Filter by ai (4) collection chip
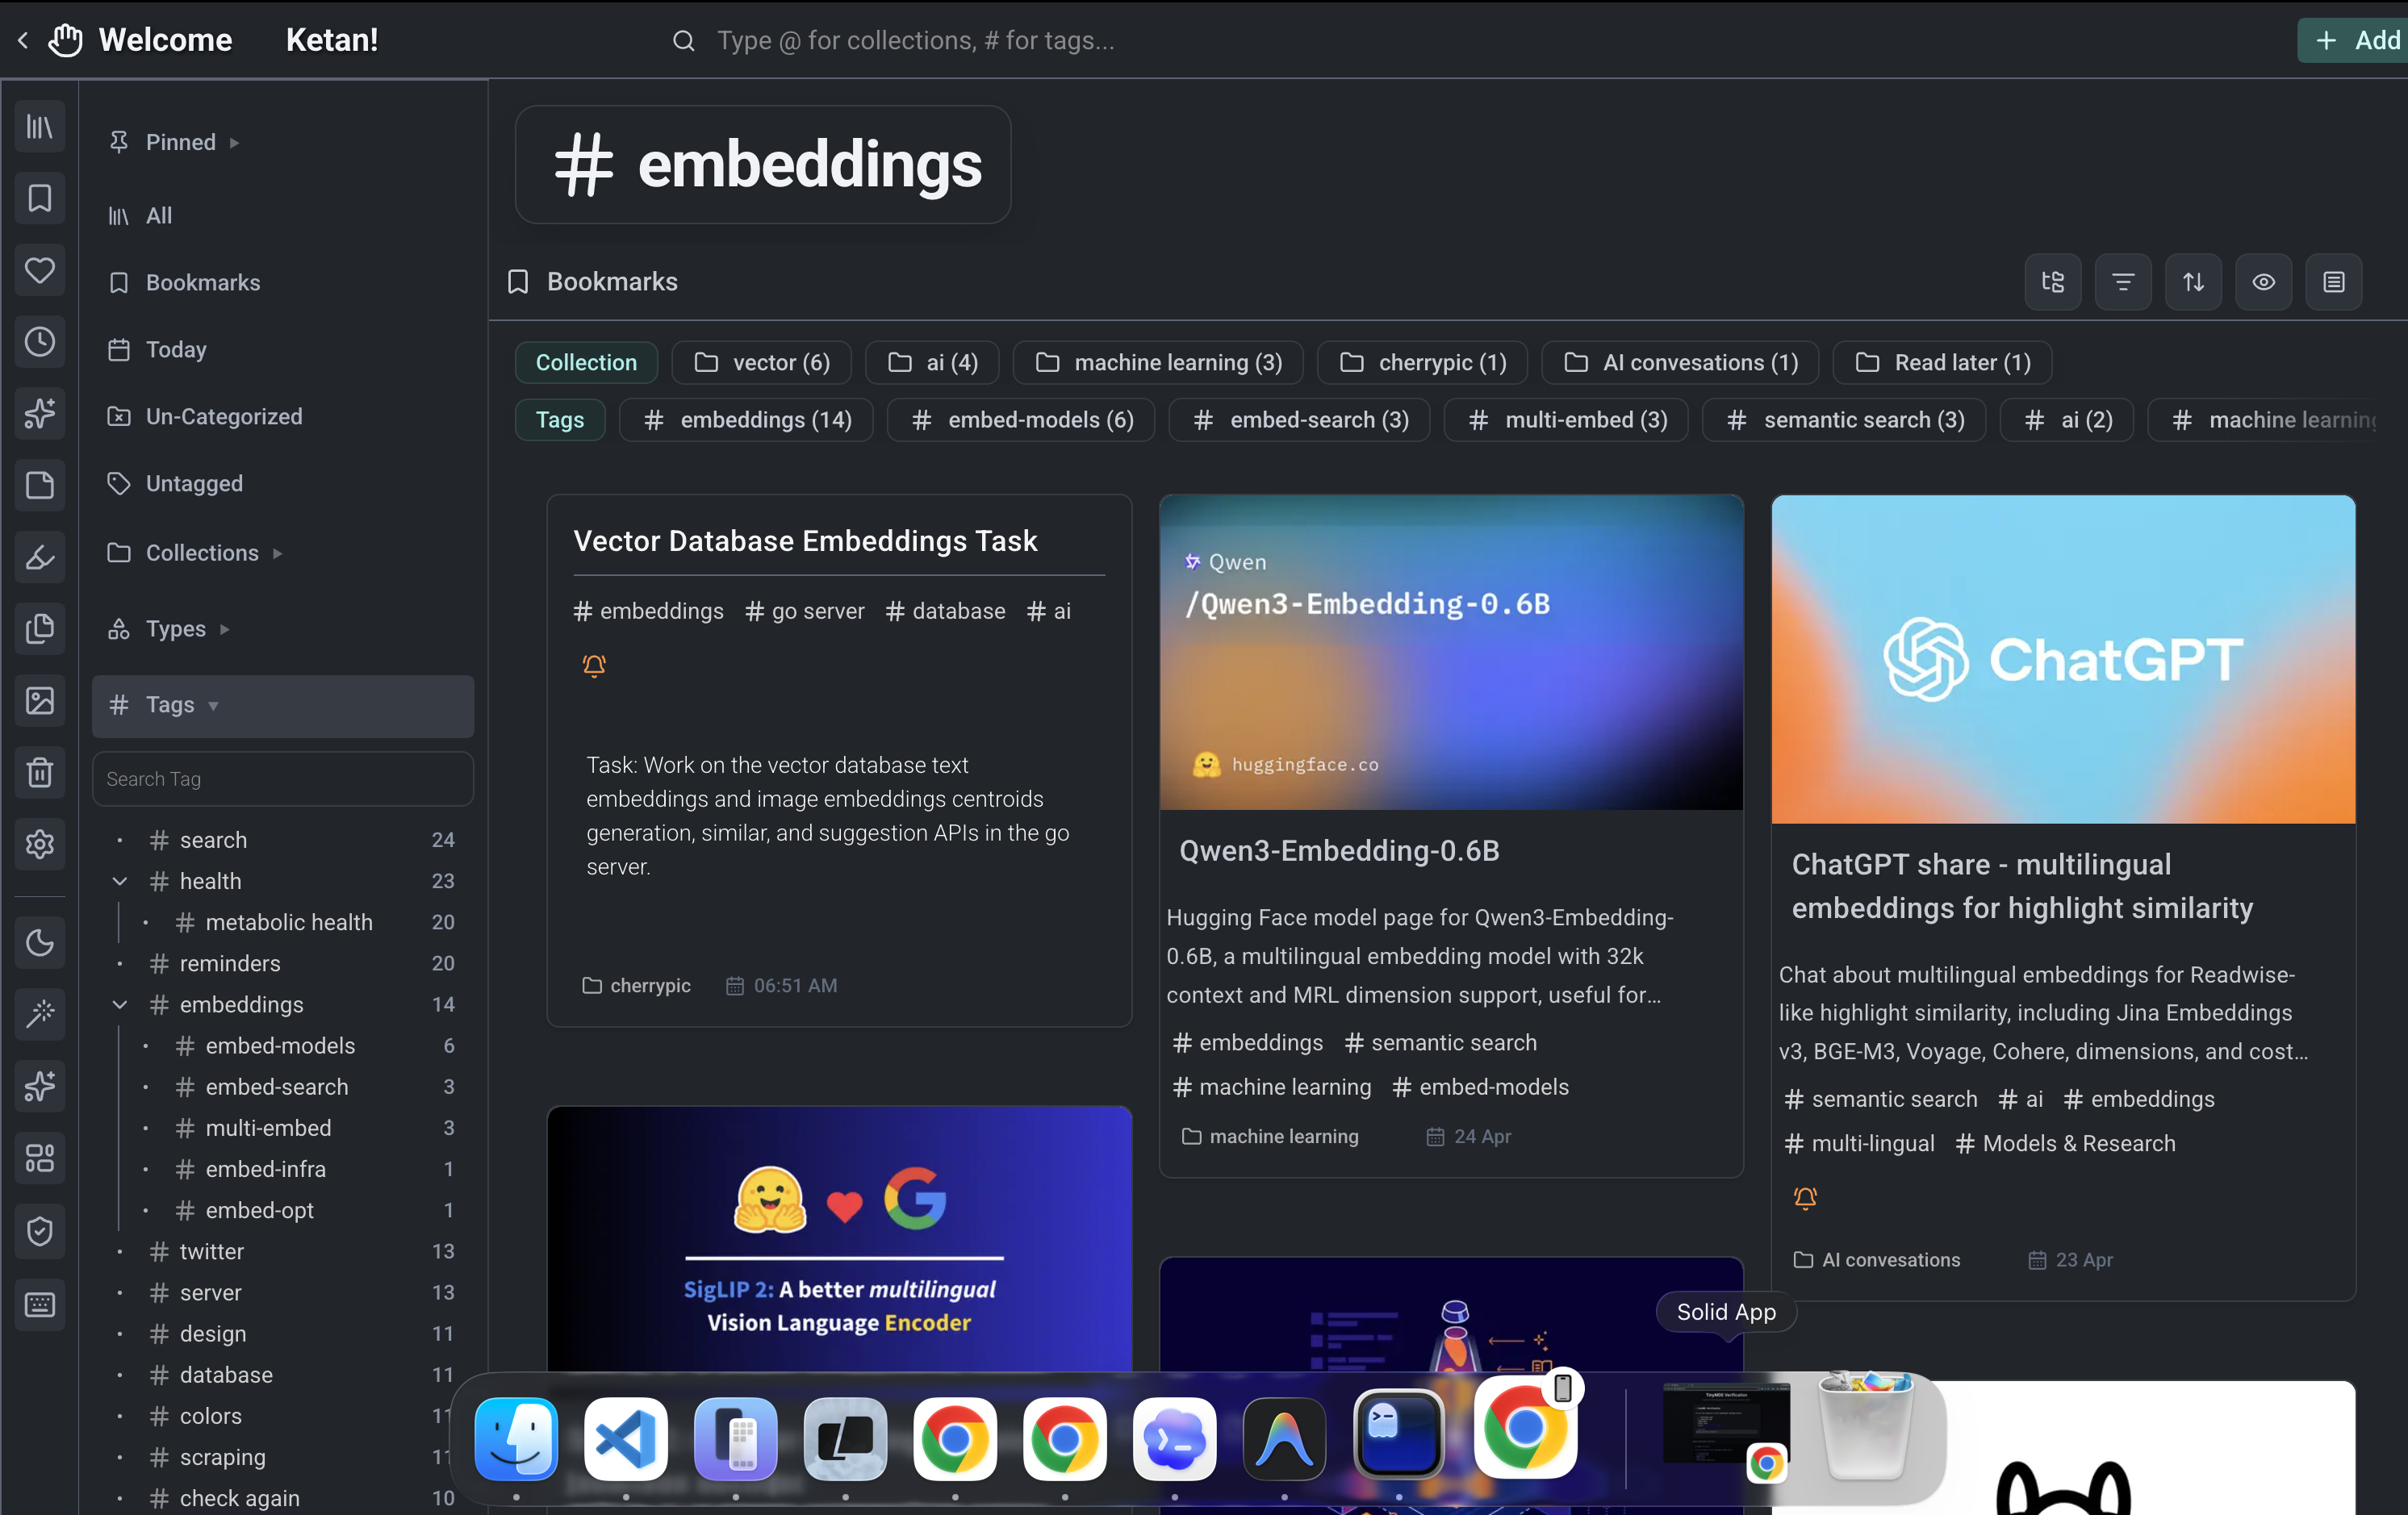 tap(932, 363)
